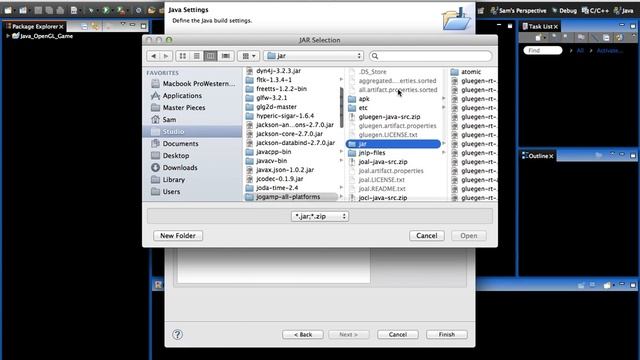Open Library in the Favorites sidebar
Viewport: 640px width, 360px height.
[x=168, y=180]
